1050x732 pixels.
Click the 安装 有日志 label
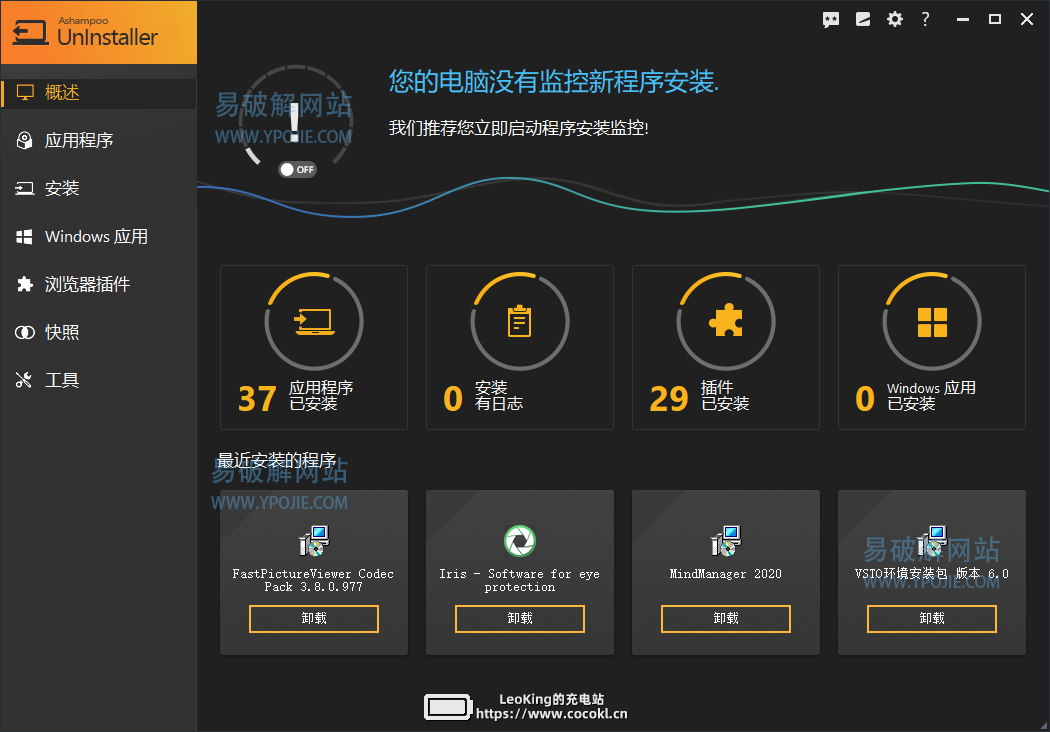[499, 396]
